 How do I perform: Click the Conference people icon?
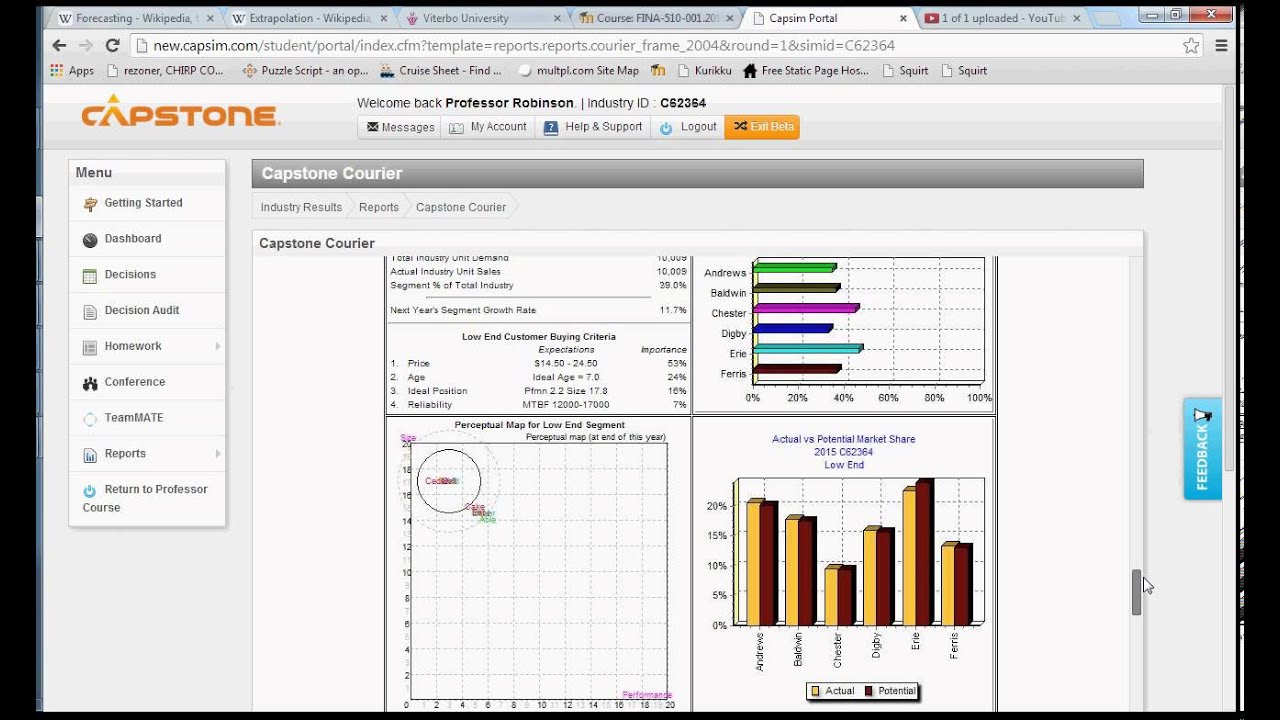coord(90,383)
